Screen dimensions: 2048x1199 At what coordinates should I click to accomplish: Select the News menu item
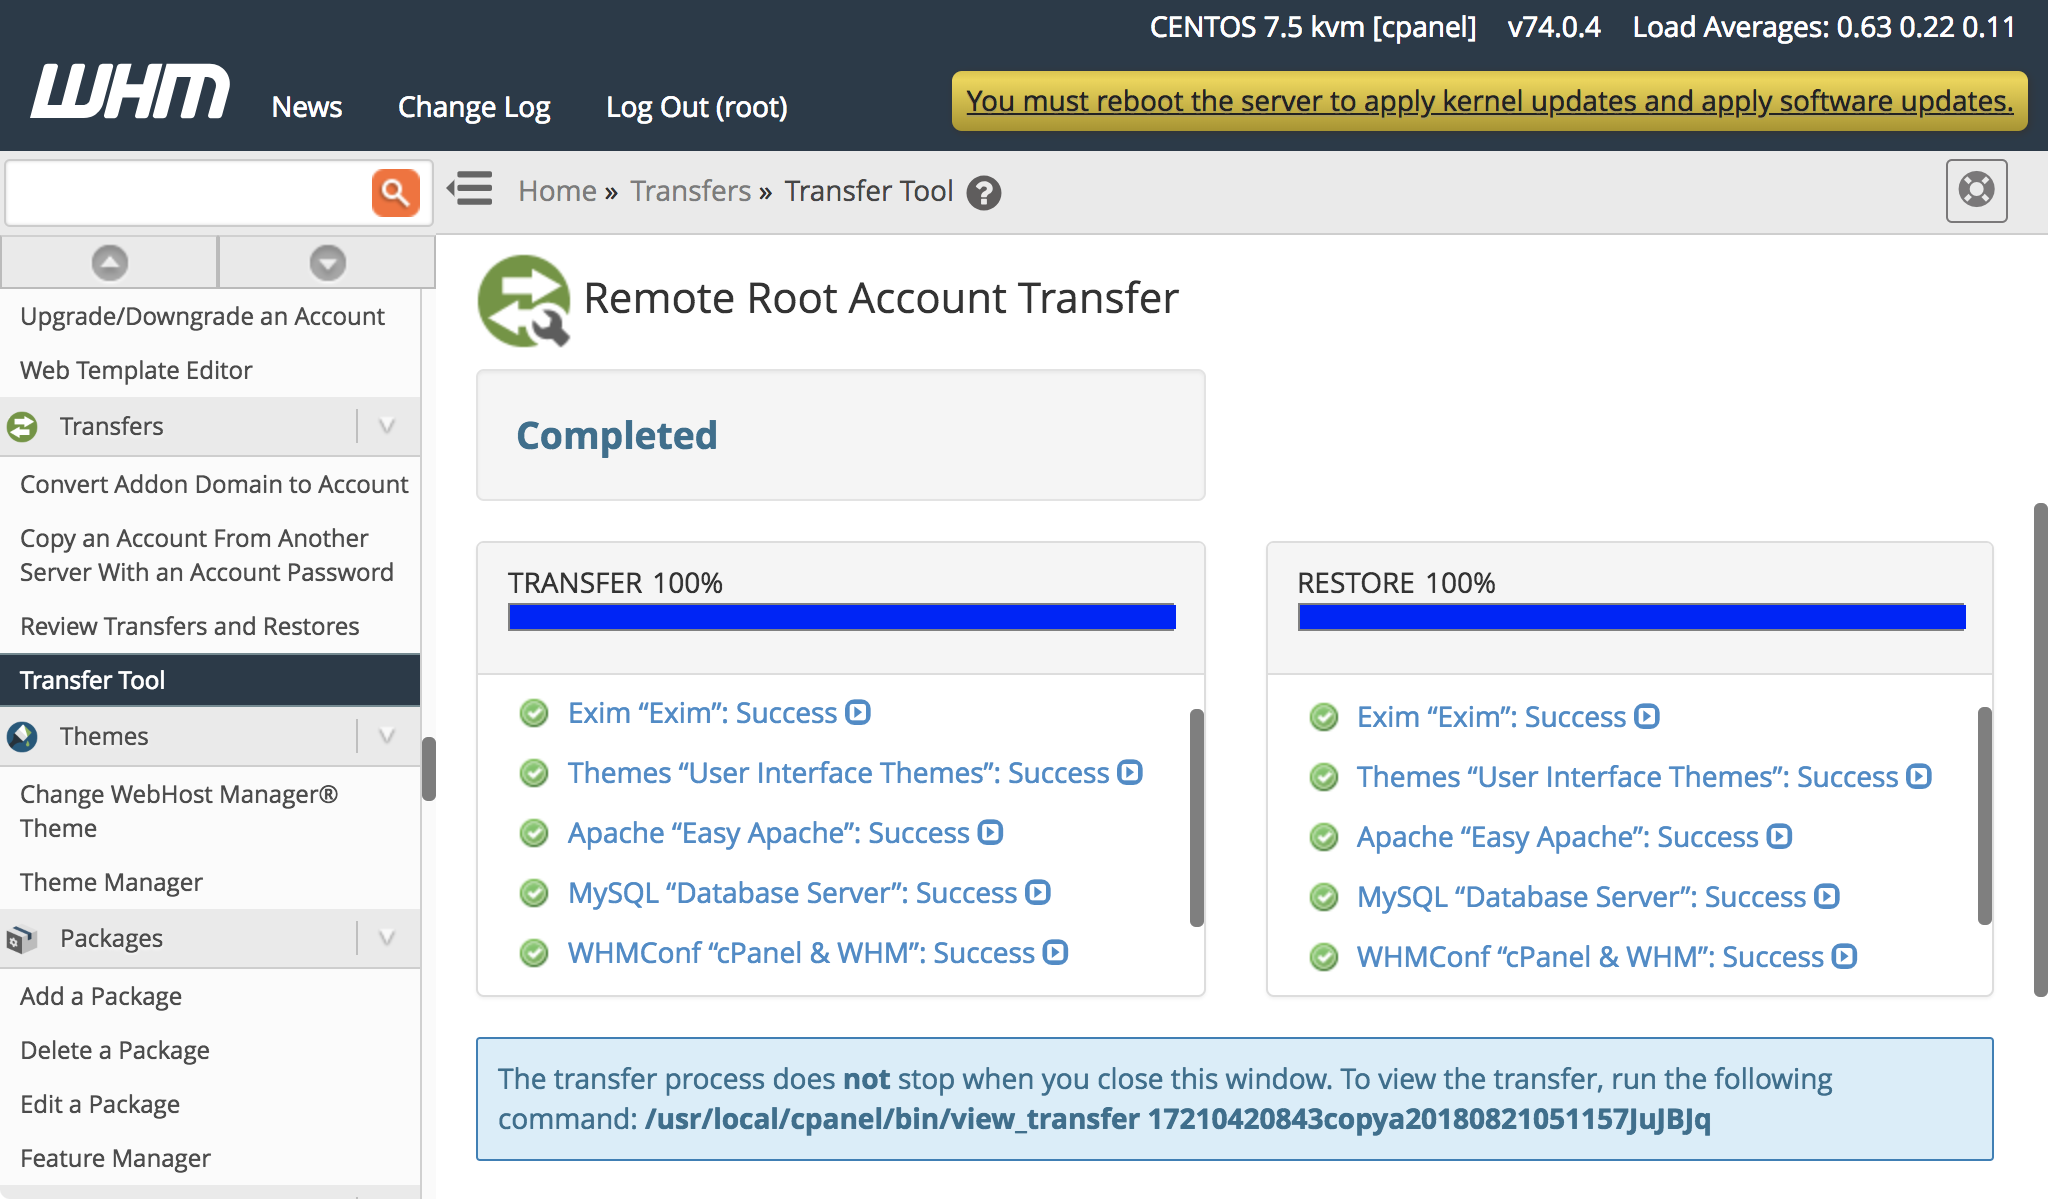[x=306, y=106]
